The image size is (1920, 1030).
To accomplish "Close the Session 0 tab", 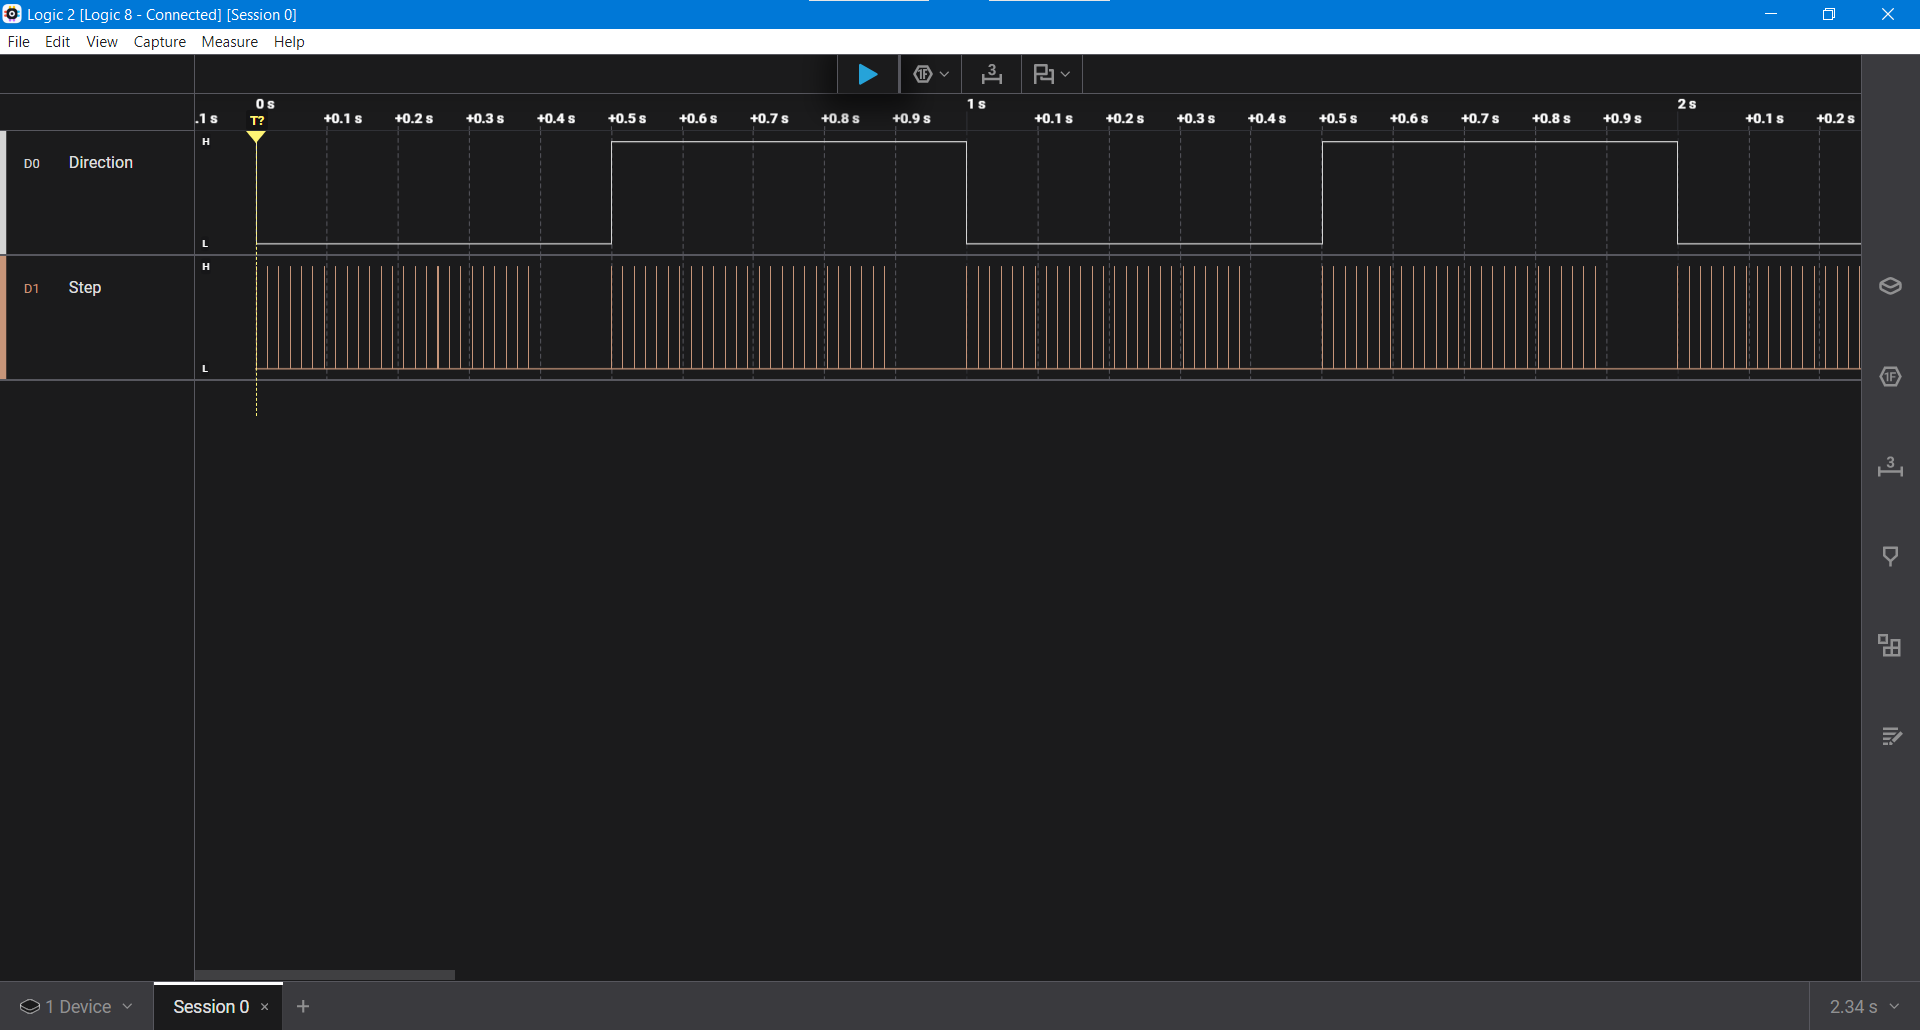I will [x=265, y=1007].
